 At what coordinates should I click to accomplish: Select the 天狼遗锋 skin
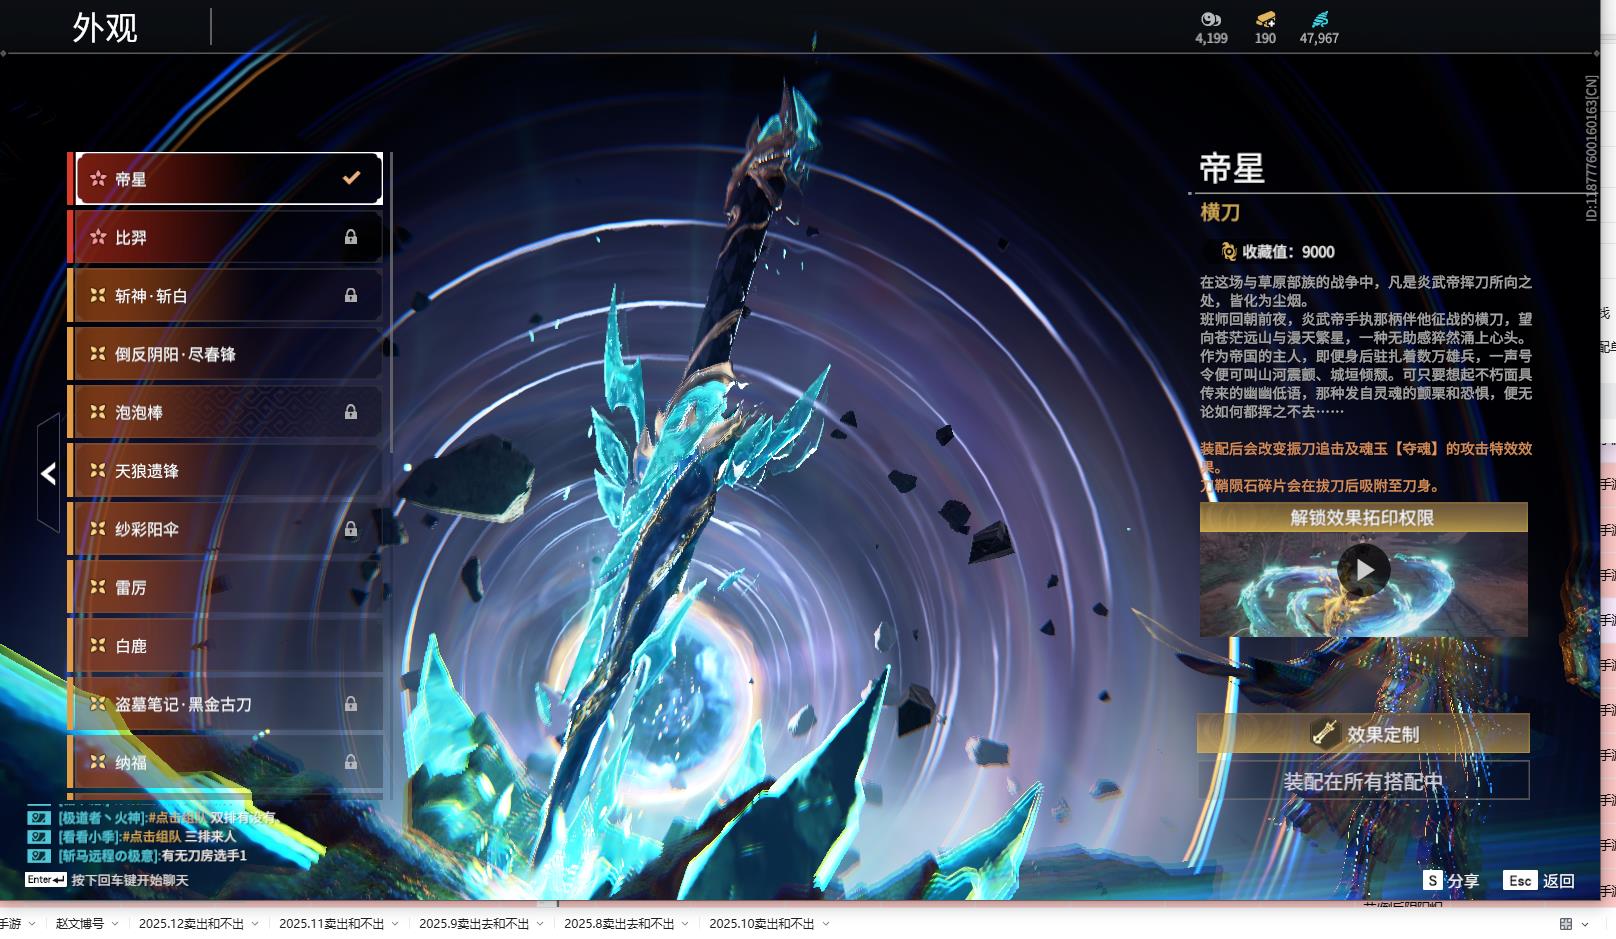[226, 471]
